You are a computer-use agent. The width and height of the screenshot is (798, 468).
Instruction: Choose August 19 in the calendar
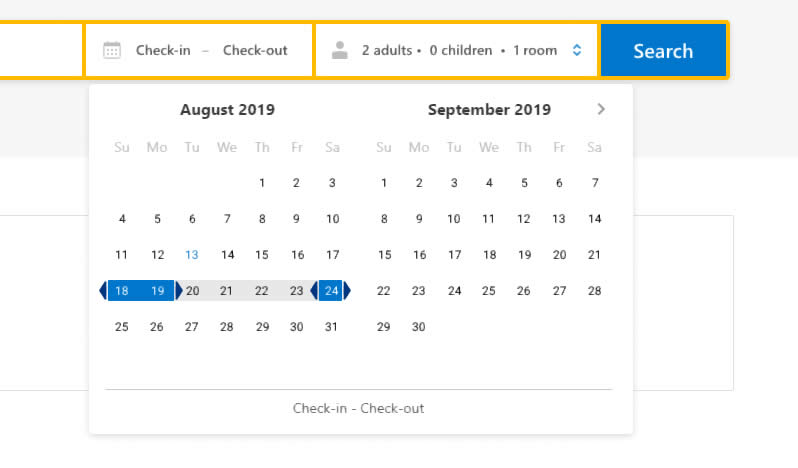(x=157, y=291)
